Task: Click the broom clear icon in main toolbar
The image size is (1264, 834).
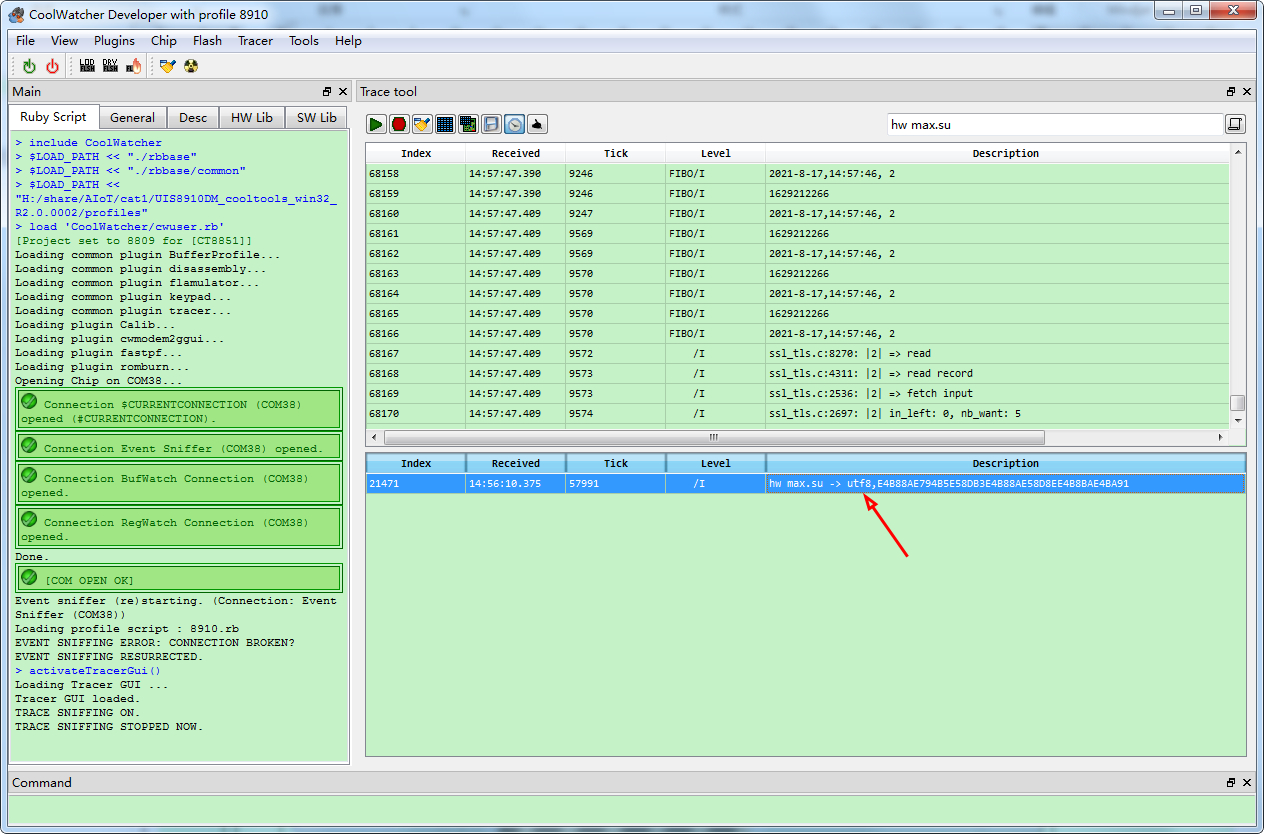Action: pyautogui.click(x=167, y=66)
